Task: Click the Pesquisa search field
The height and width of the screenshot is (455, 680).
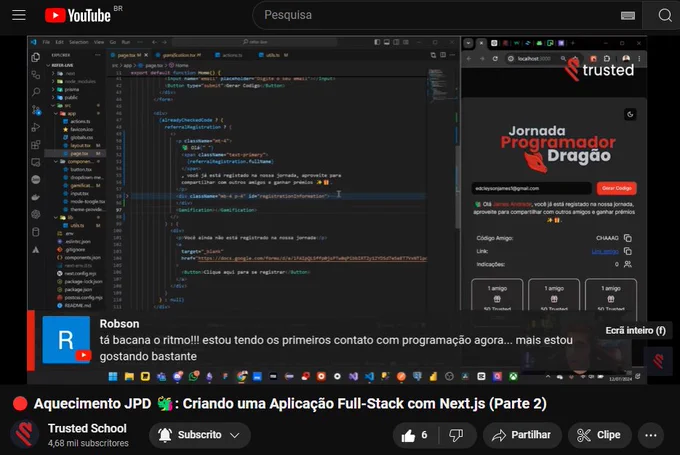Action: pos(434,15)
